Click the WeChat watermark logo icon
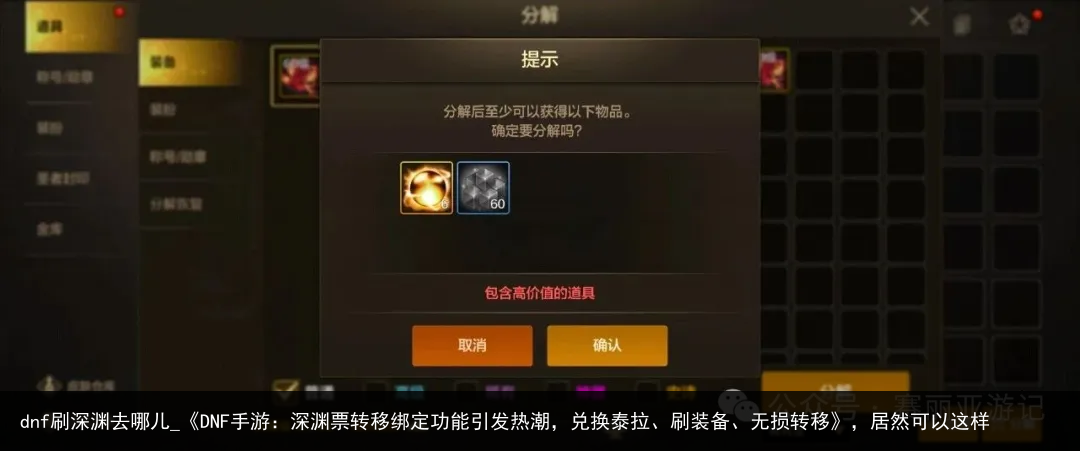Screen dimensions: 1080x451 point(736,403)
